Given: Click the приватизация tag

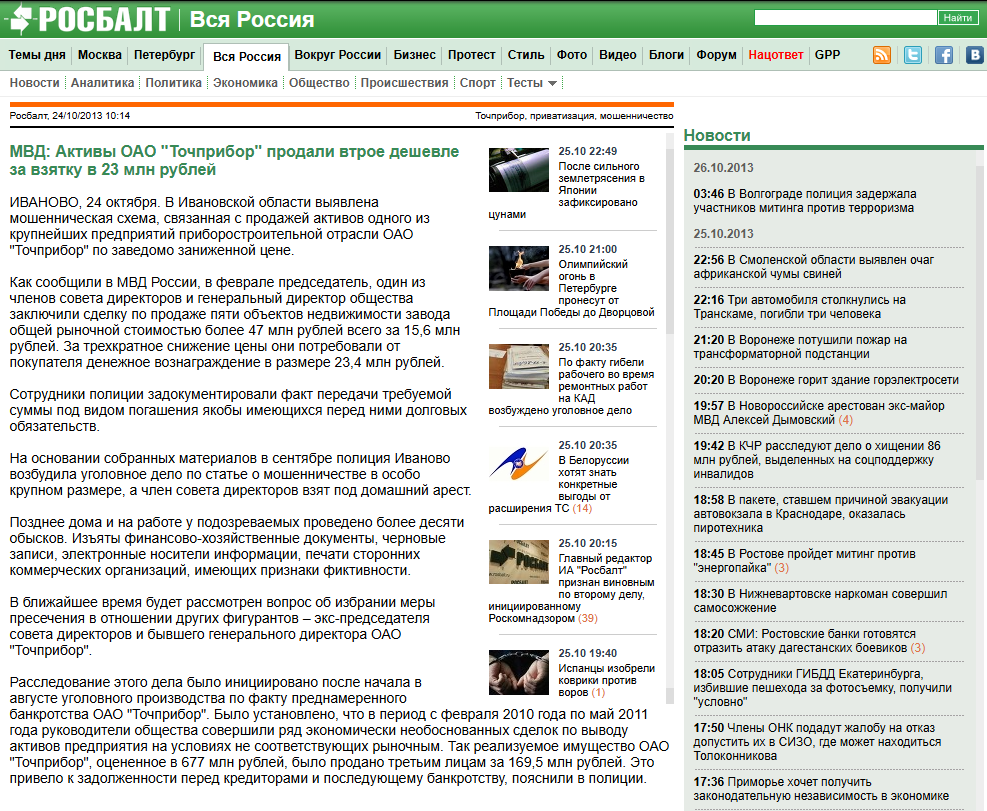Looking at the screenshot, I should point(562,116).
